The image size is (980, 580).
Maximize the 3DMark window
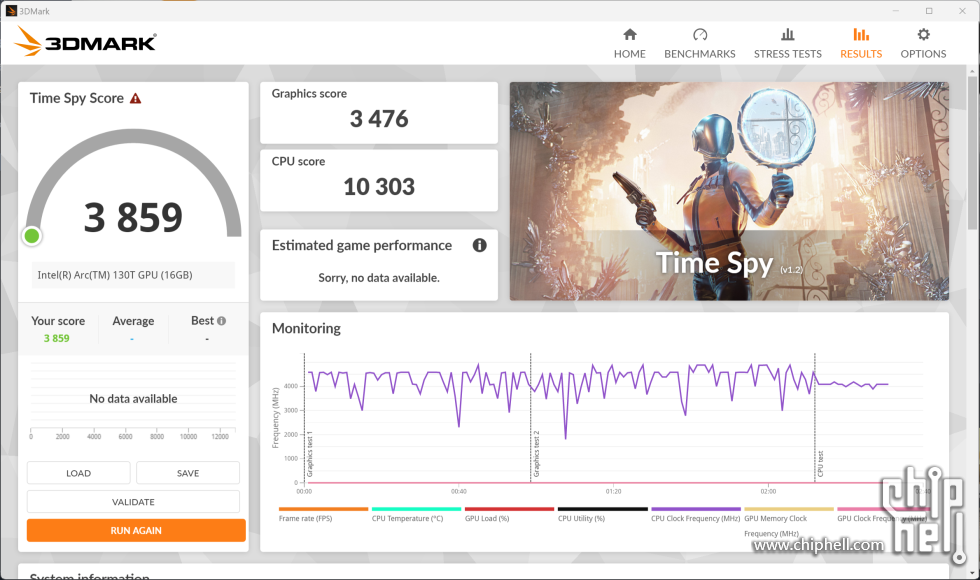coord(929,11)
